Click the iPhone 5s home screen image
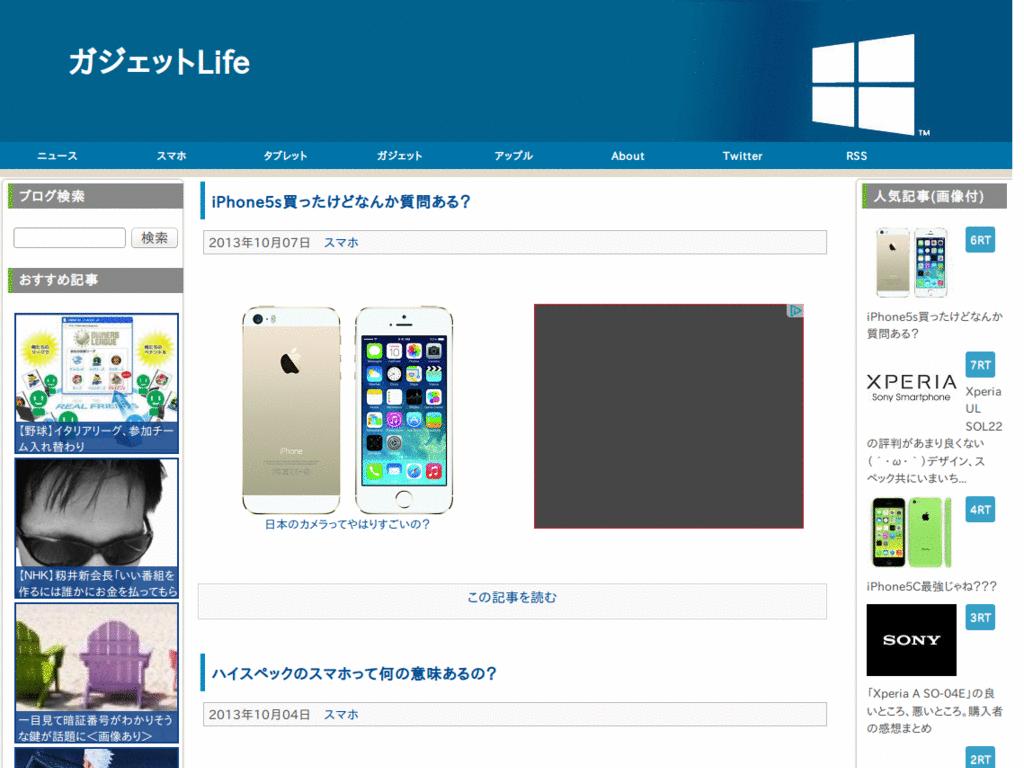 [404, 410]
